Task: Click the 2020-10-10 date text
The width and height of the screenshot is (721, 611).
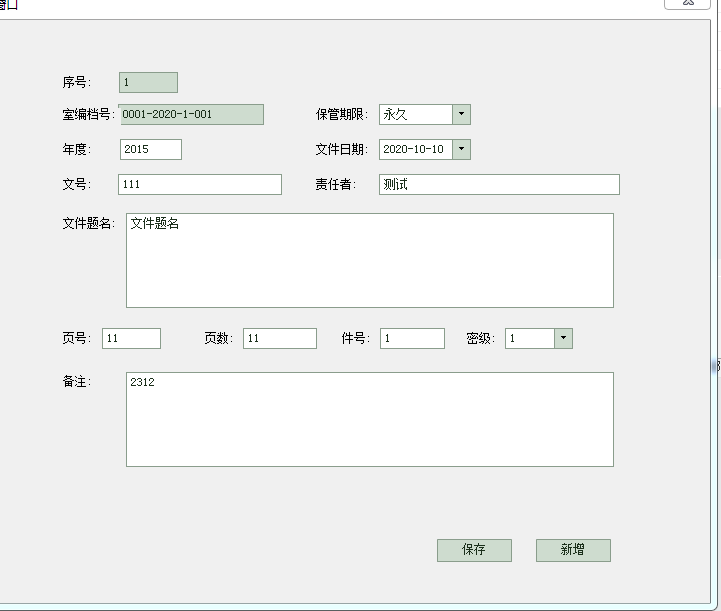Action: click(x=413, y=149)
